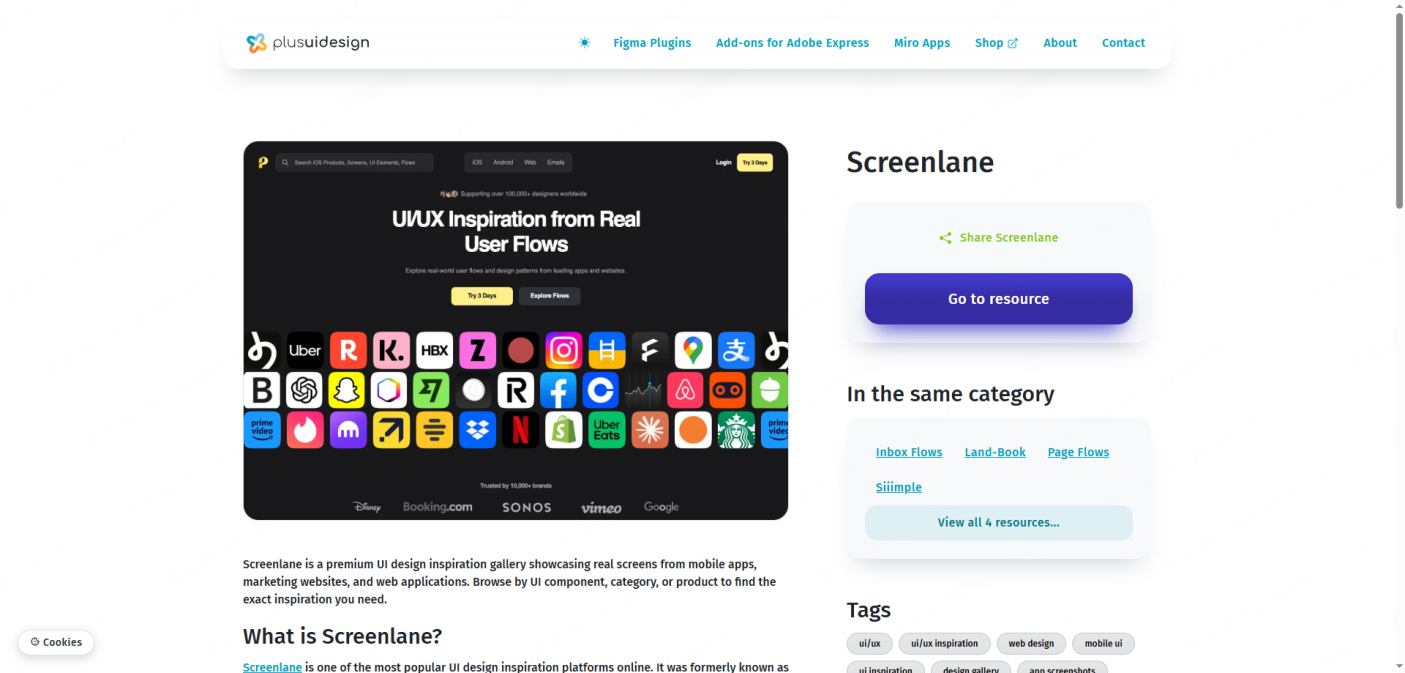
Task: Select the ui/ux inspiration tag
Action: pyautogui.click(x=944, y=644)
